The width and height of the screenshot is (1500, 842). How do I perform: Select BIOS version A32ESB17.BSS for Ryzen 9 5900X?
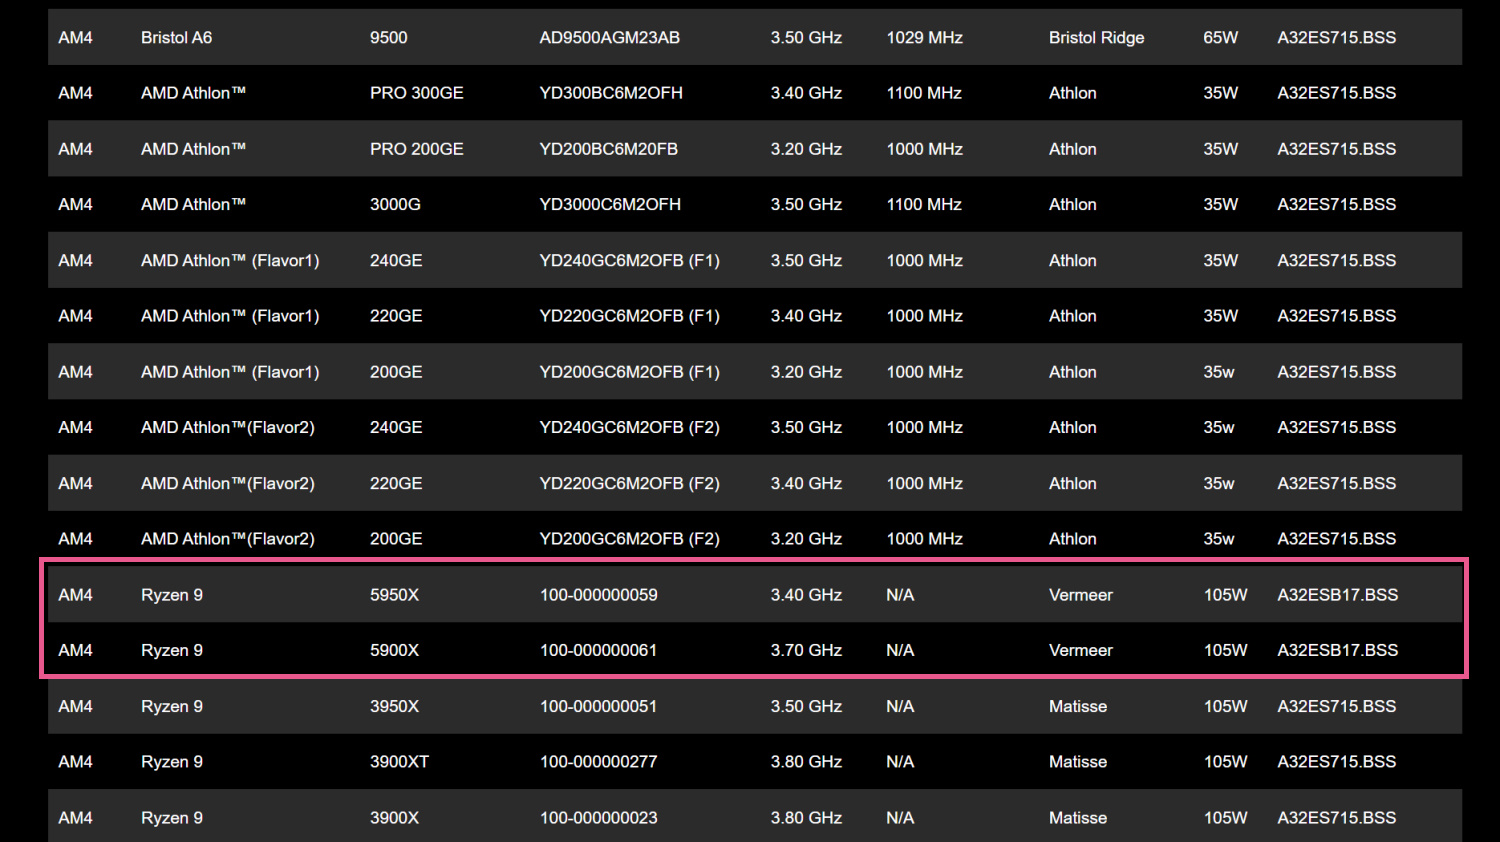[x=1337, y=650]
